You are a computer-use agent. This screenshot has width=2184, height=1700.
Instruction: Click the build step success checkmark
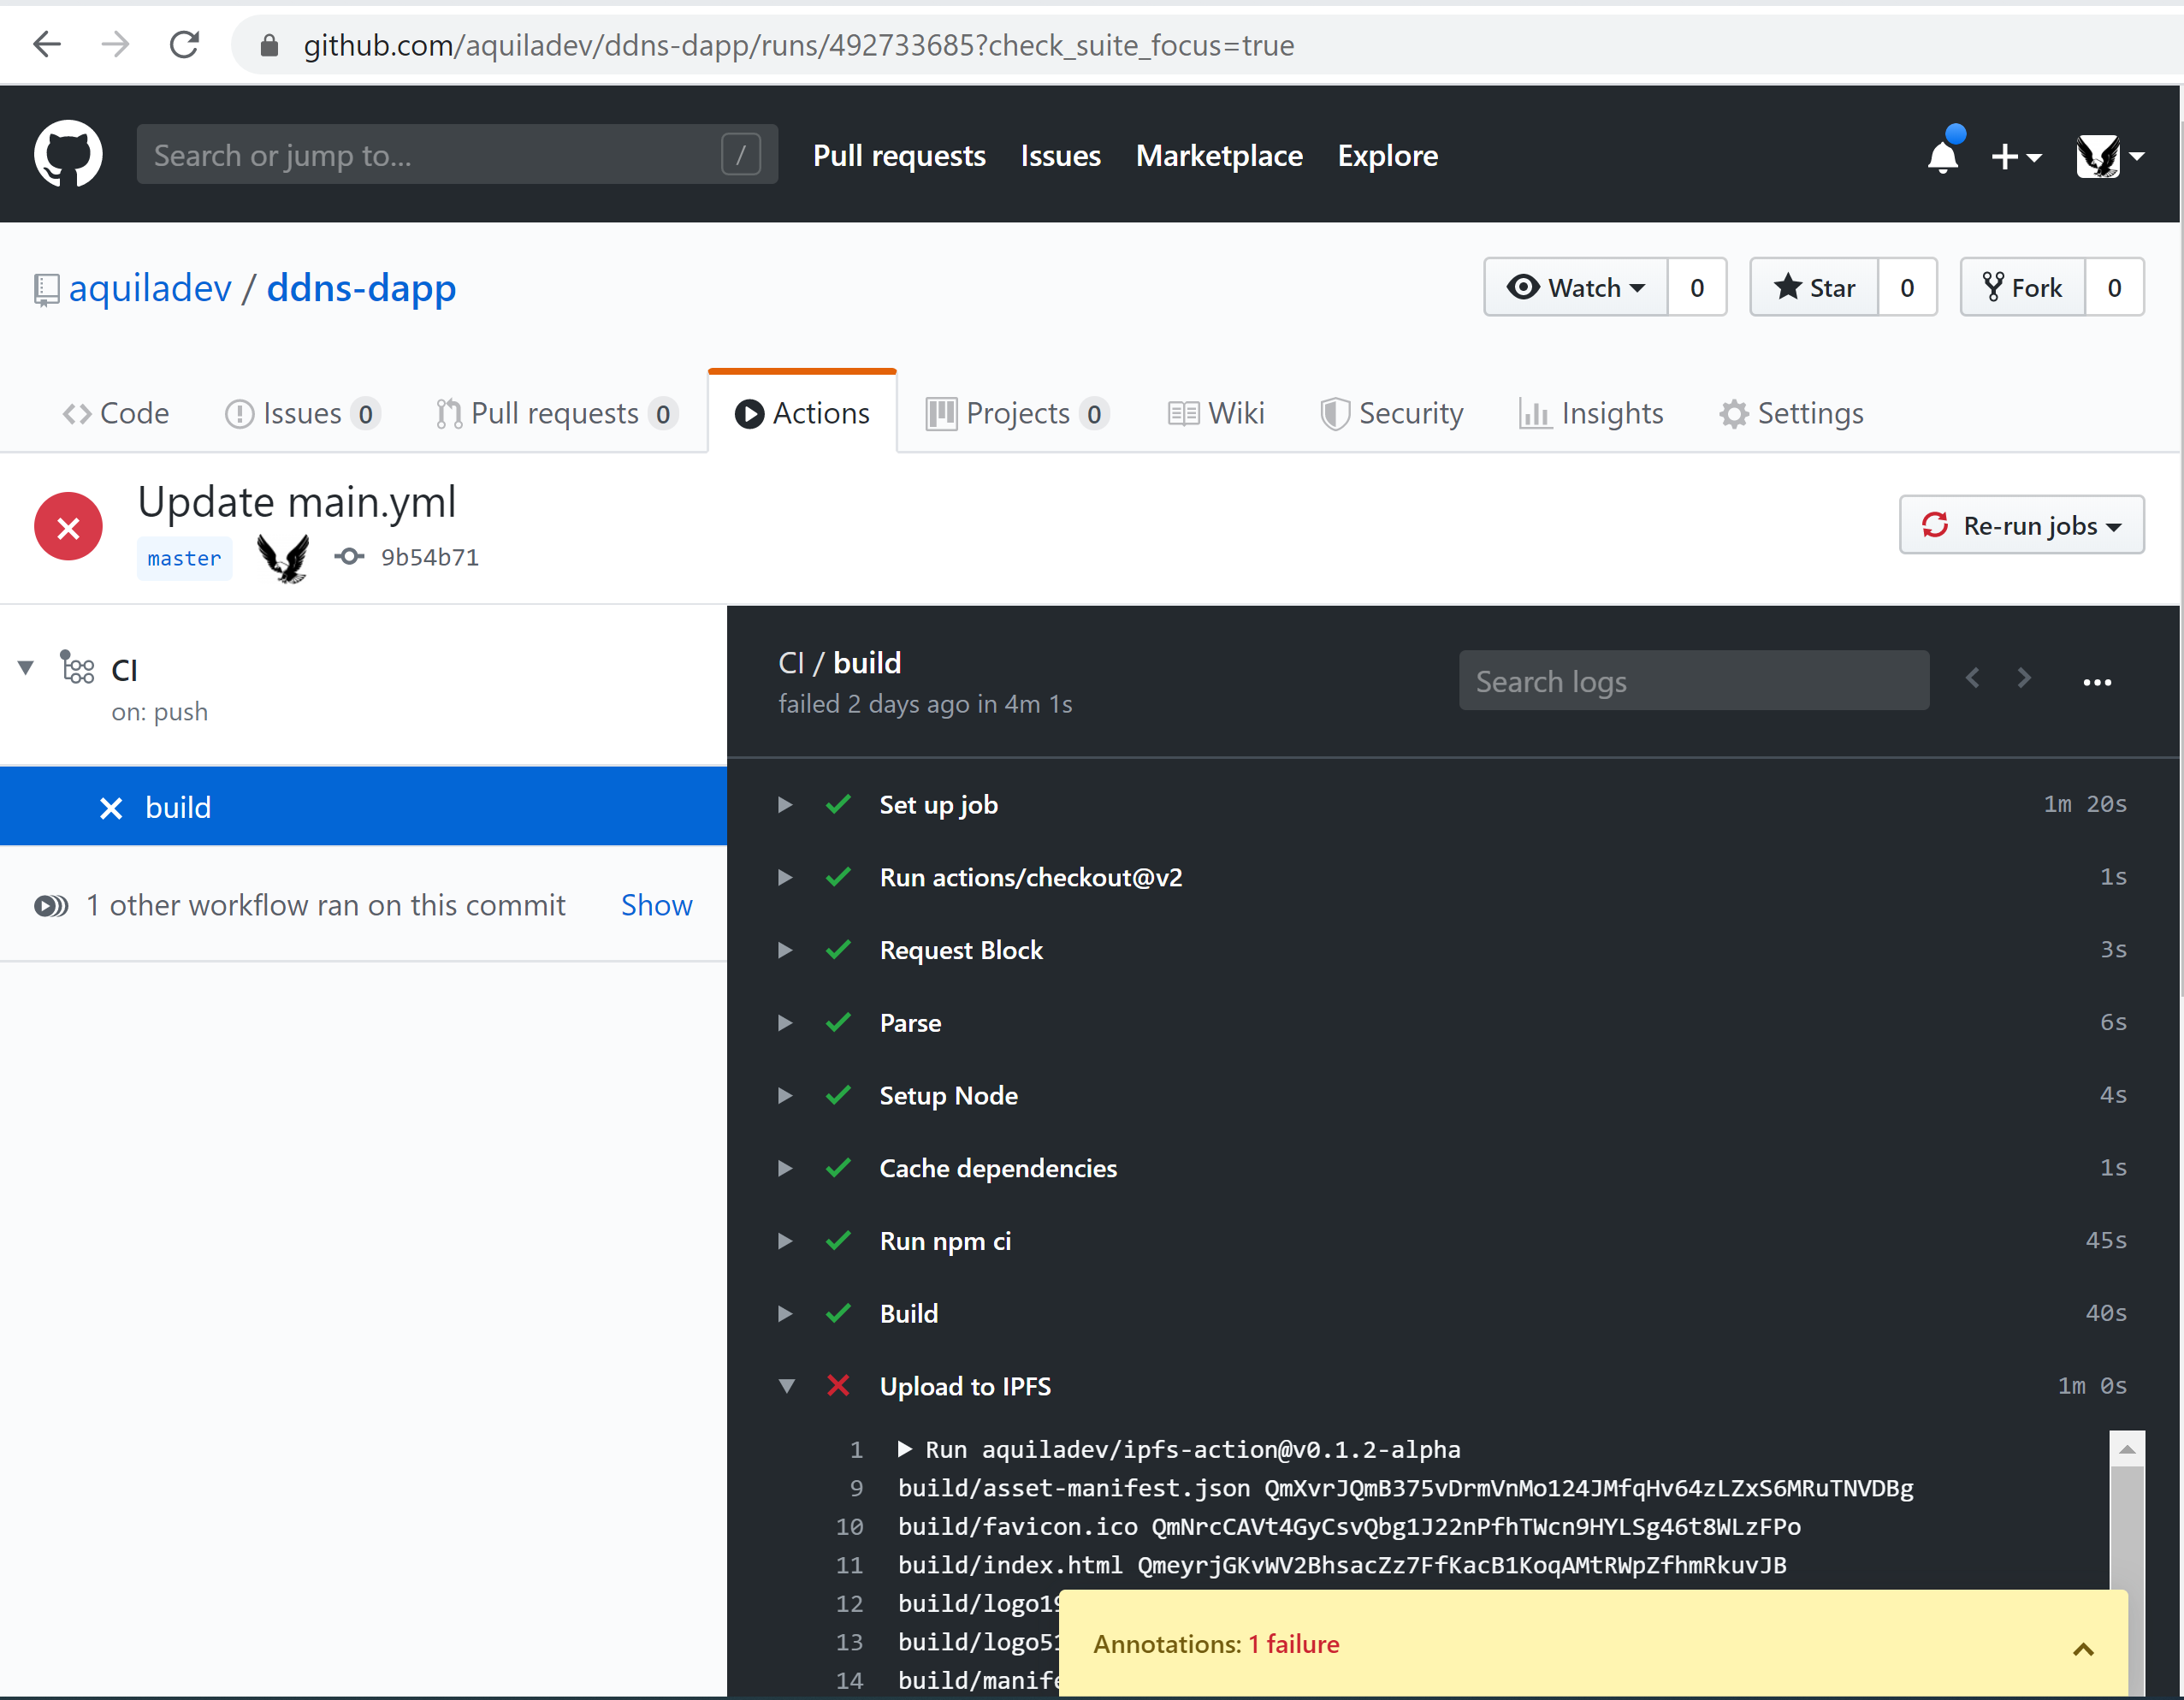(x=837, y=1313)
